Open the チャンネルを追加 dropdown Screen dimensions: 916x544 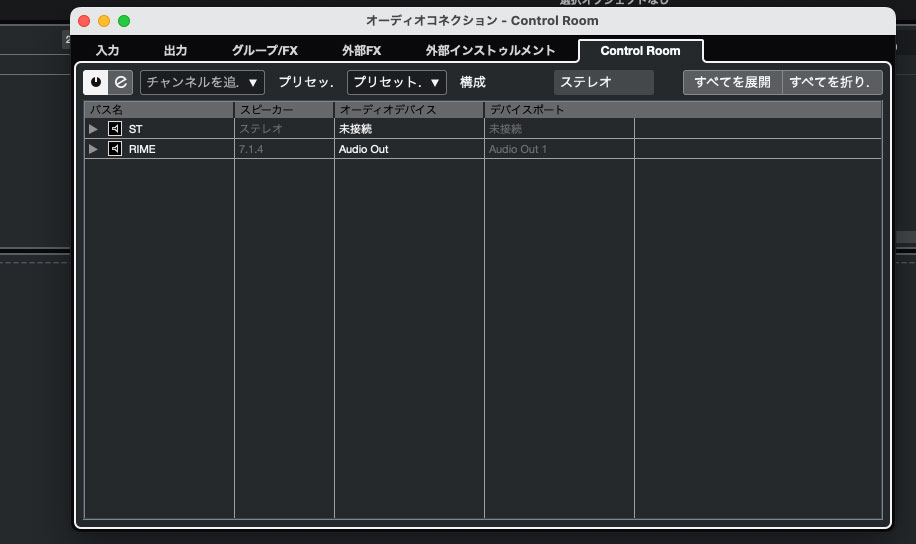[x=202, y=82]
